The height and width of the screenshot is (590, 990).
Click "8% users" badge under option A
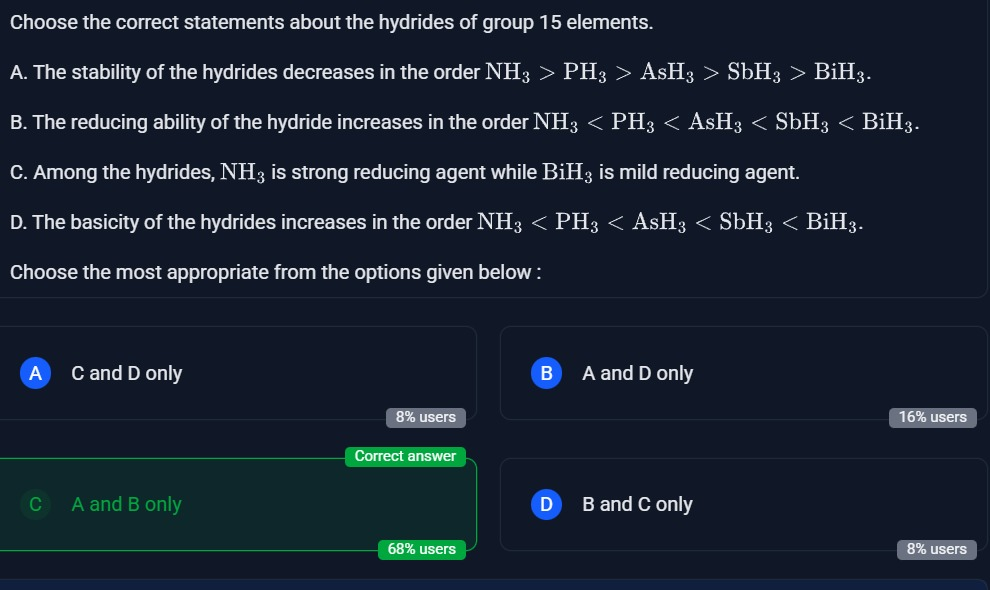425,417
